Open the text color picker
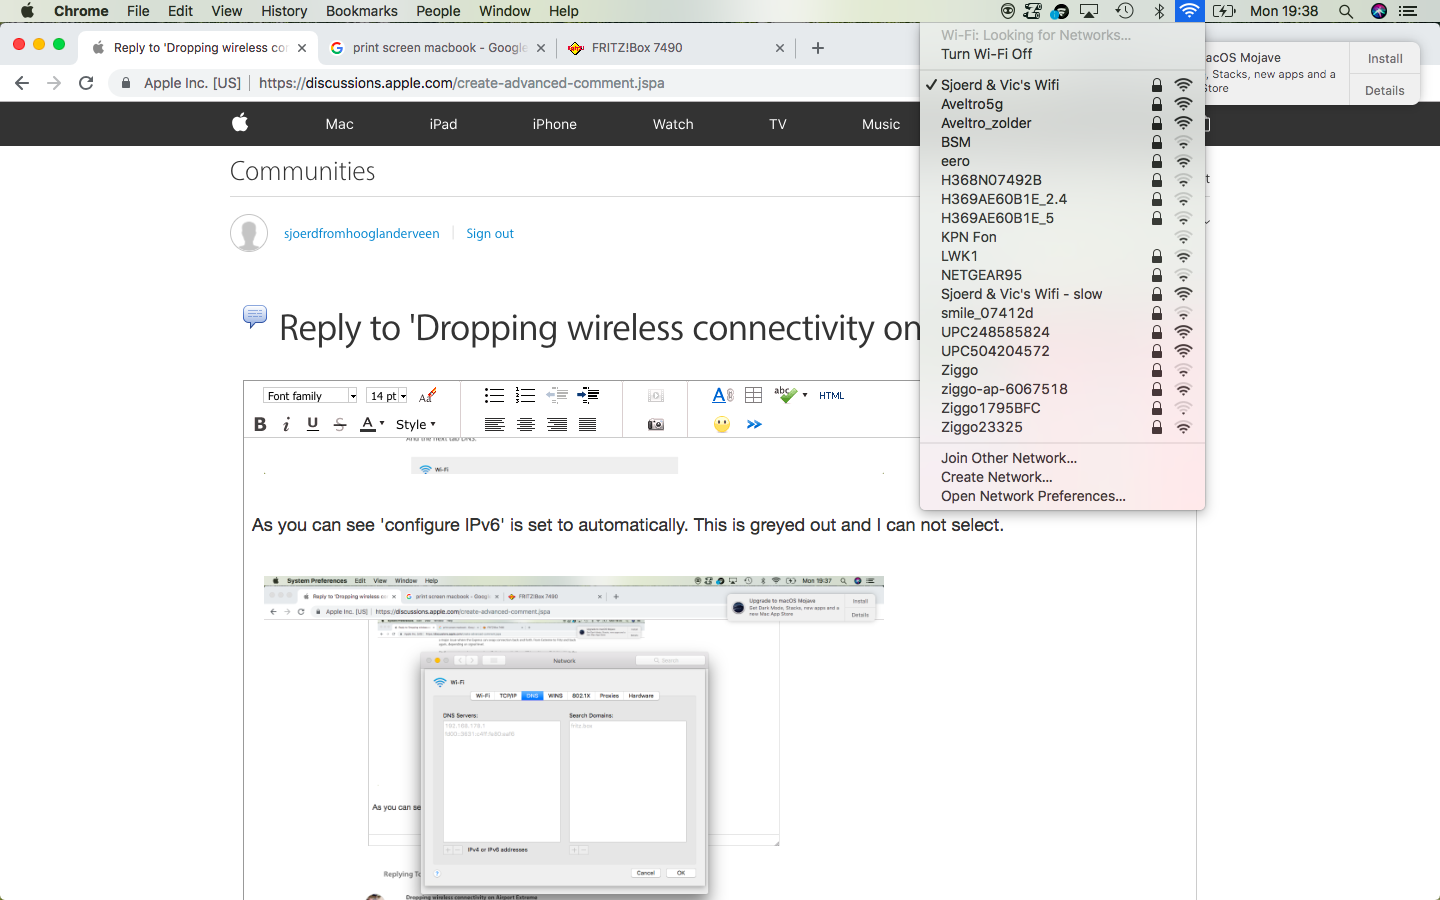The image size is (1440, 900). tap(365, 424)
